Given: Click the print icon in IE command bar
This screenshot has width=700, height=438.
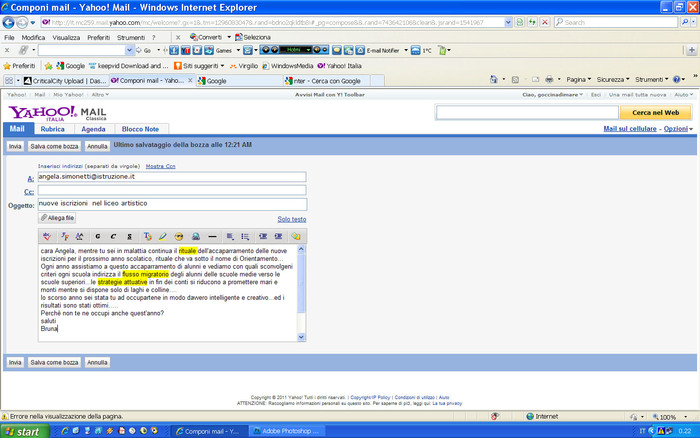Looking at the screenshot, I should click(549, 79).
